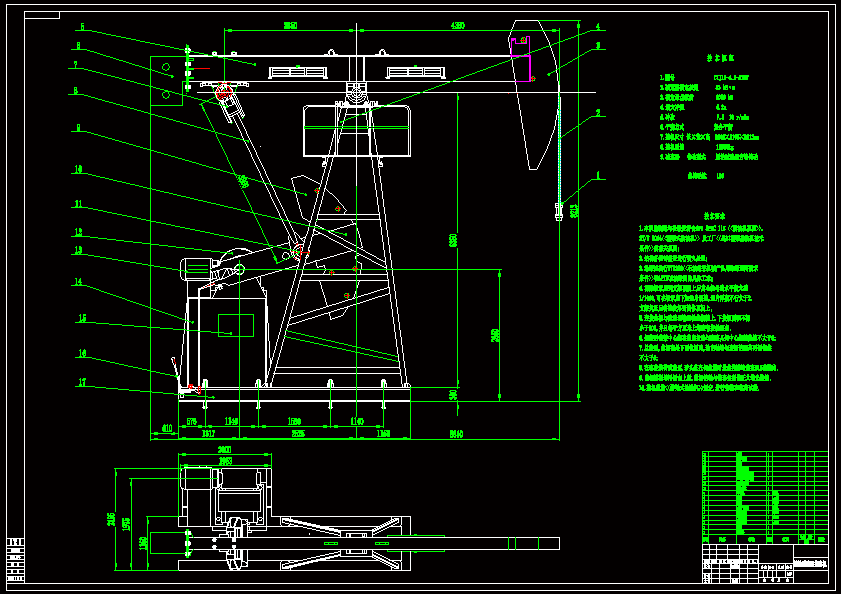Click part callout number 2
841x594 pixels.
599,113
